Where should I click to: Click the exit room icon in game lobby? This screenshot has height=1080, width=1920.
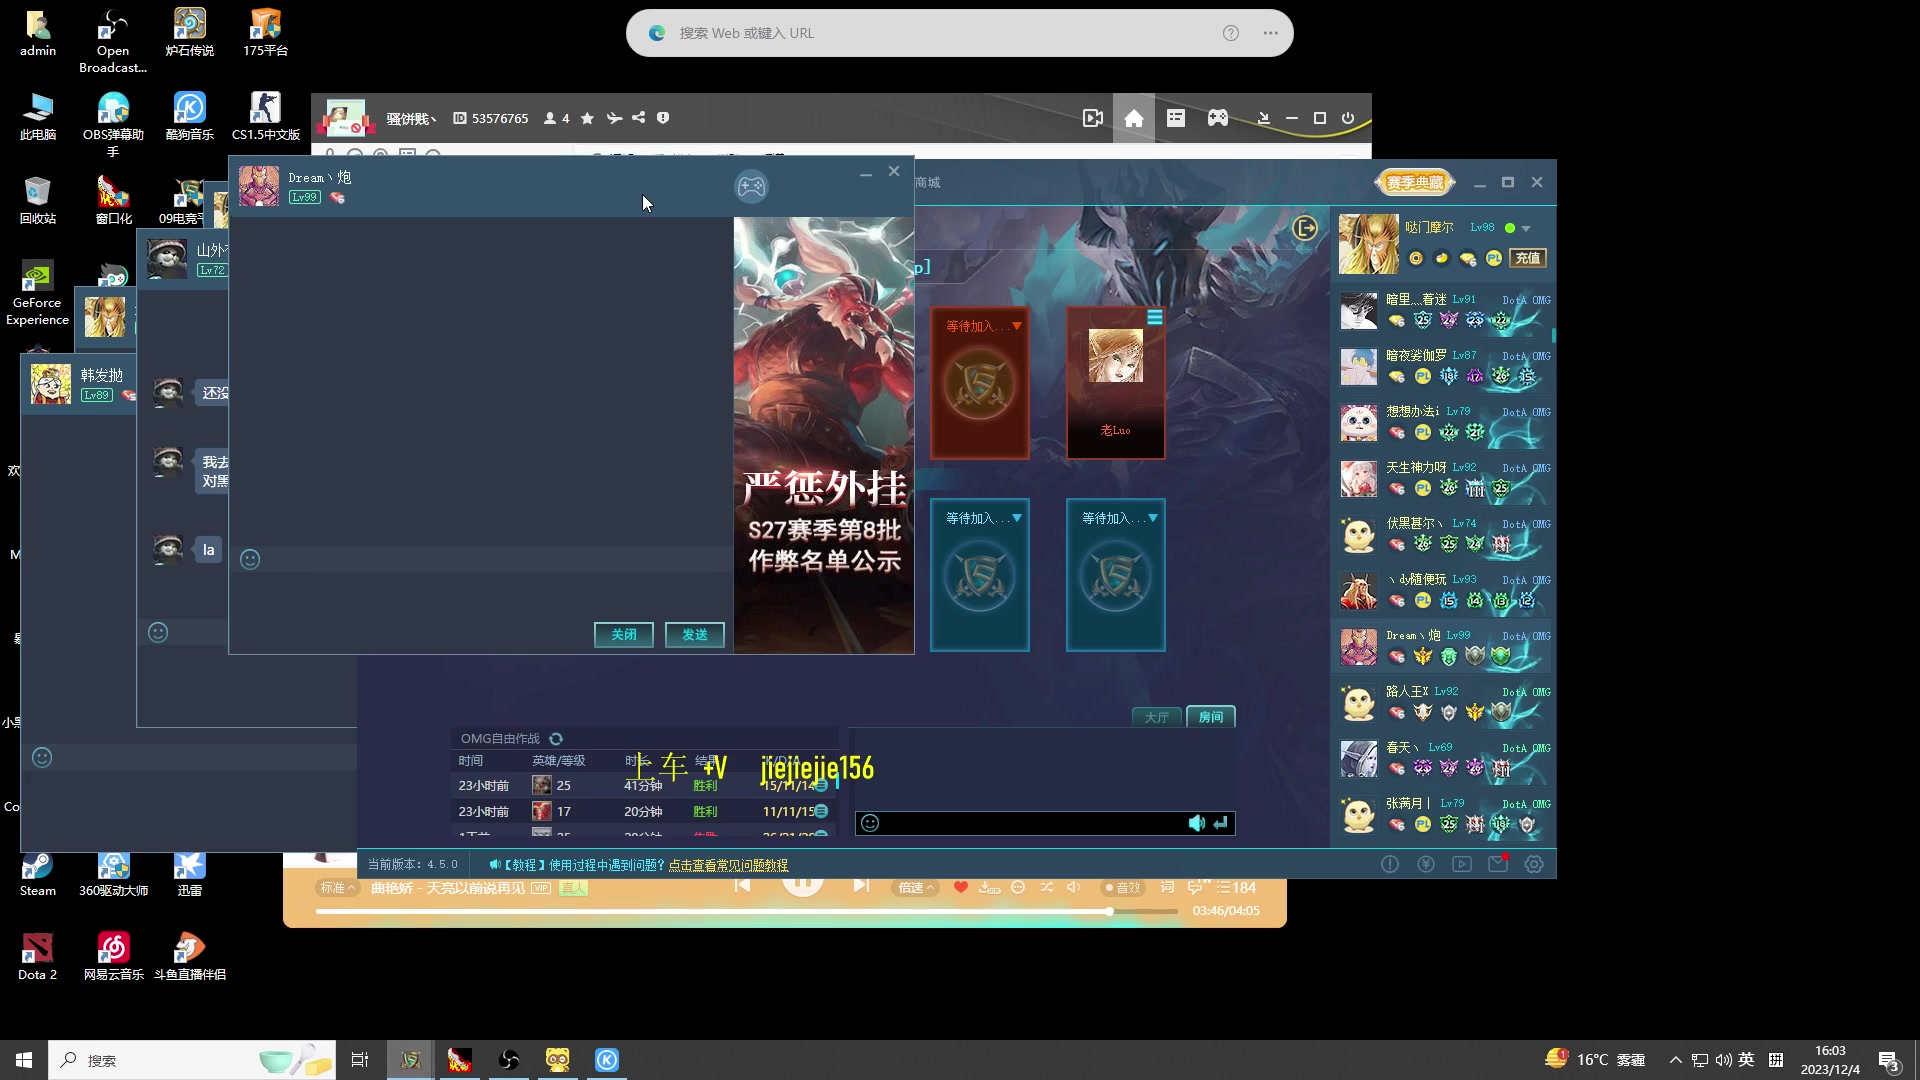(x=1305, y=228)
